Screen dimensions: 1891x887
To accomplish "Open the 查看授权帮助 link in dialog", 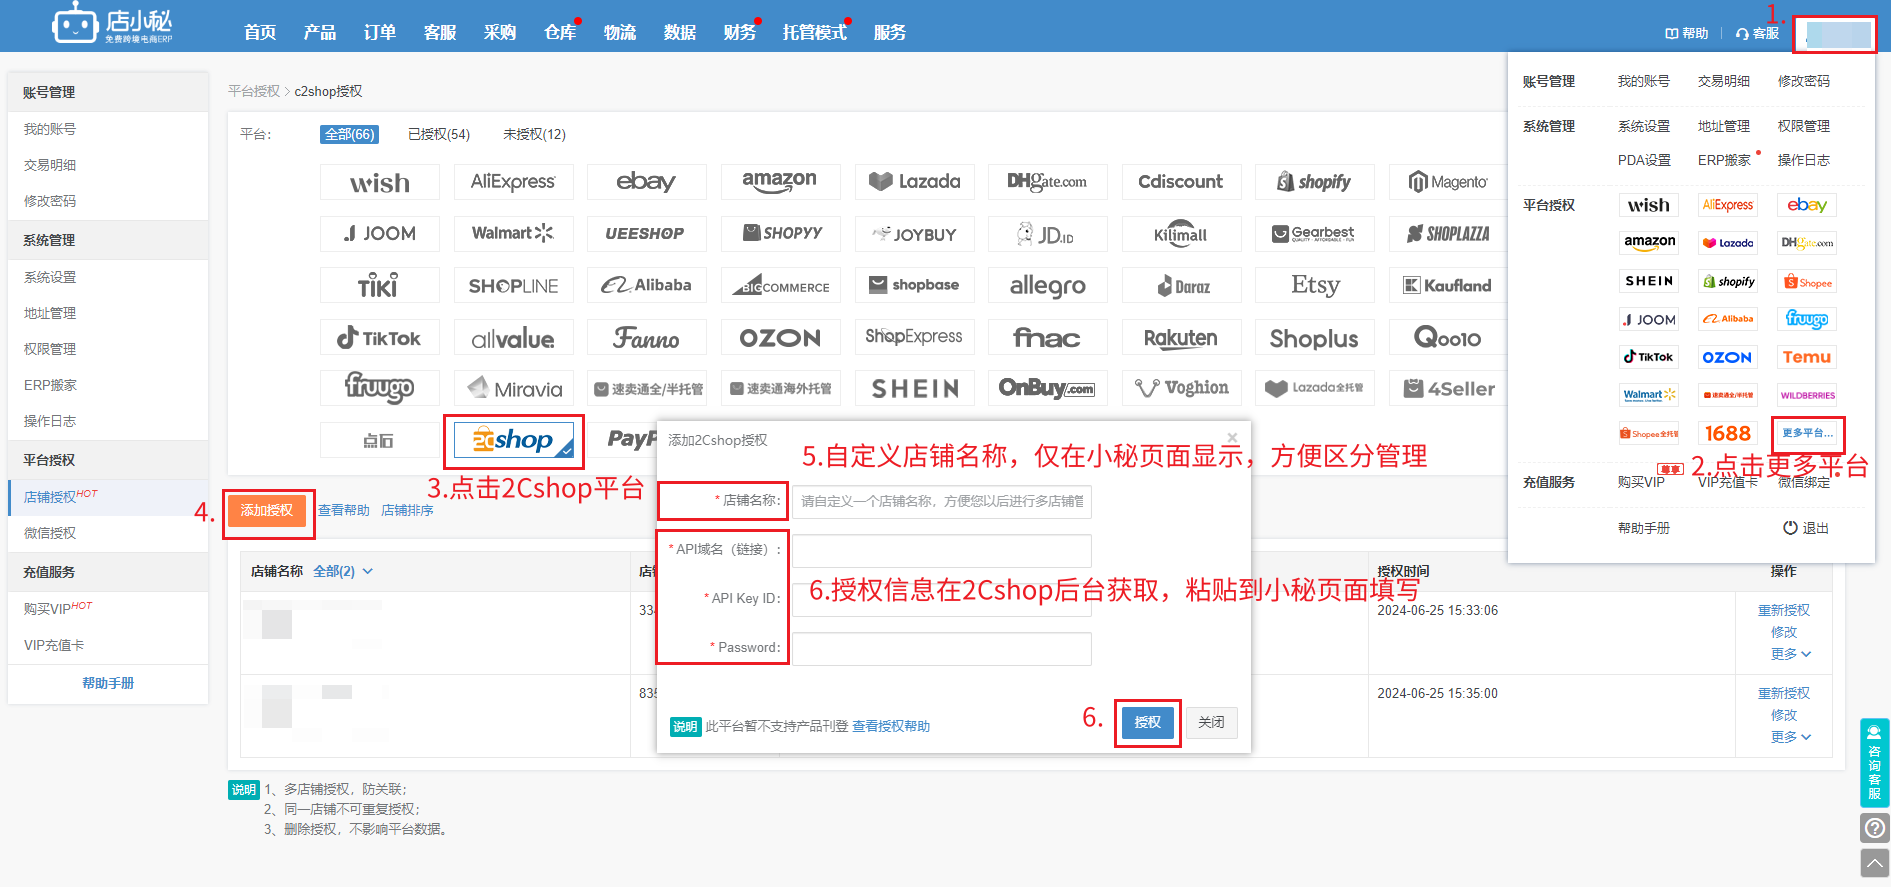I will (891, 726).
